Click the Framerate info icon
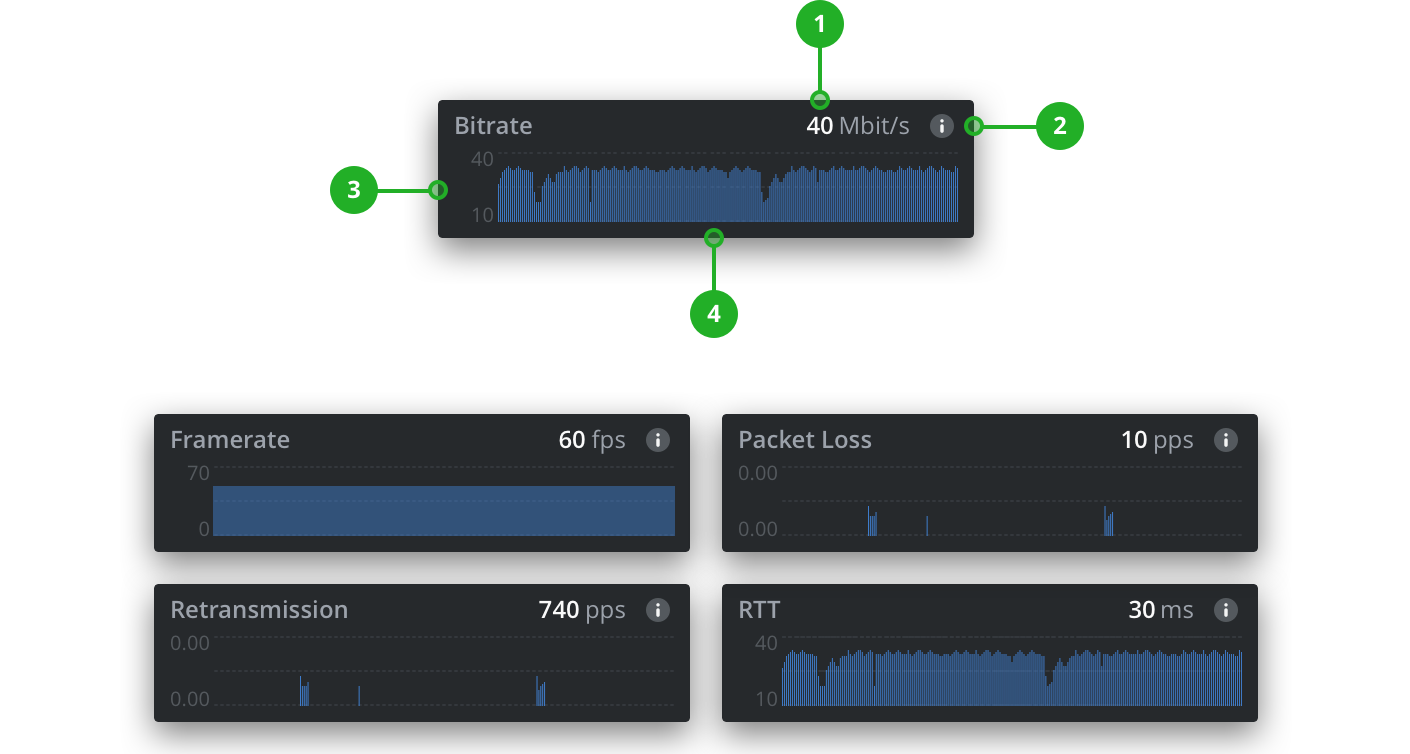 coord(658,439)
